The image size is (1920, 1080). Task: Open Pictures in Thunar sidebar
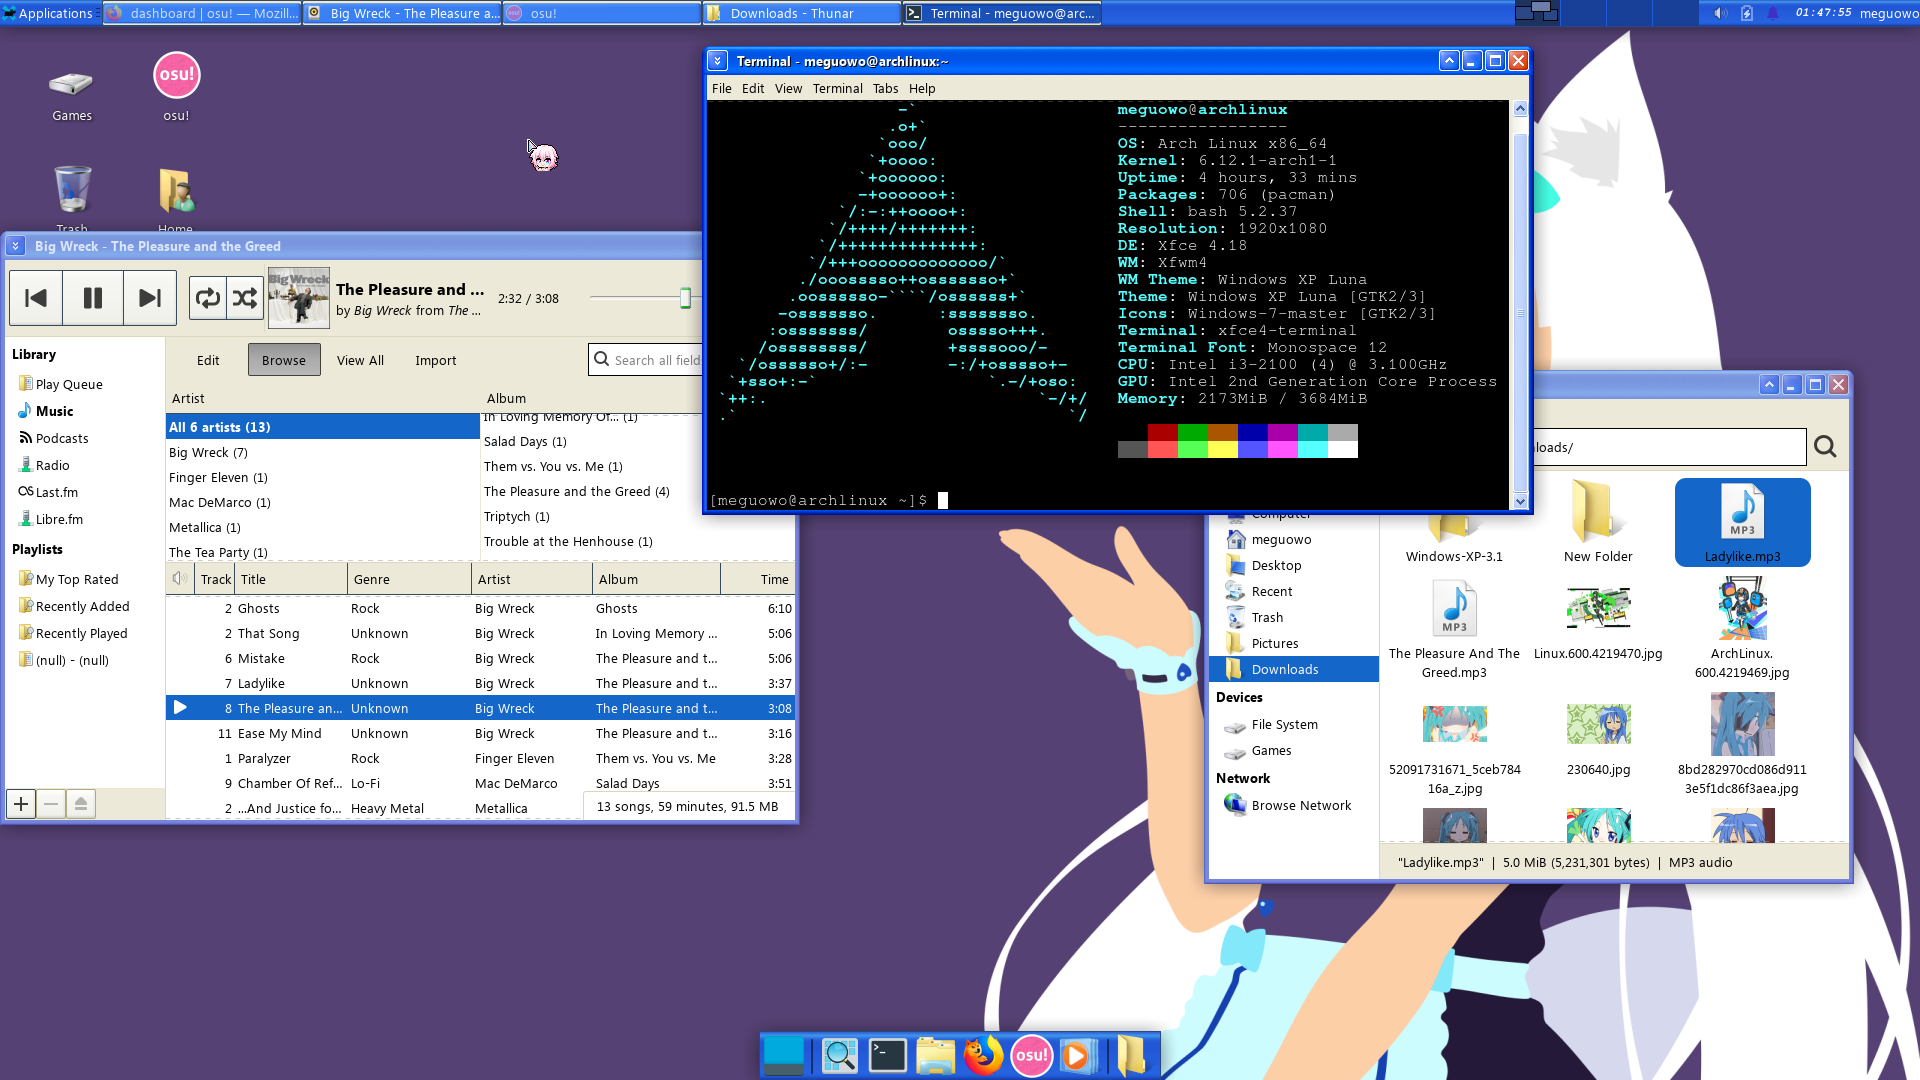click(x=1293, y=643)
